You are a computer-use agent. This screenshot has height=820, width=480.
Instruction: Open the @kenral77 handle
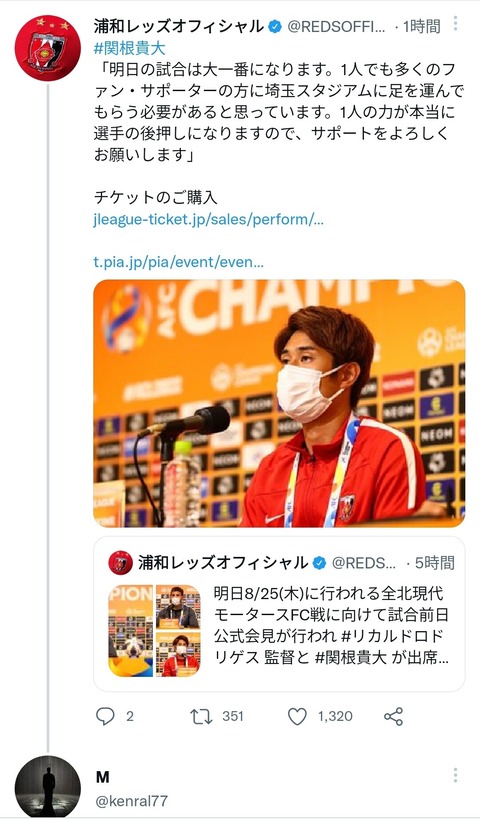(x=132, y=801)
